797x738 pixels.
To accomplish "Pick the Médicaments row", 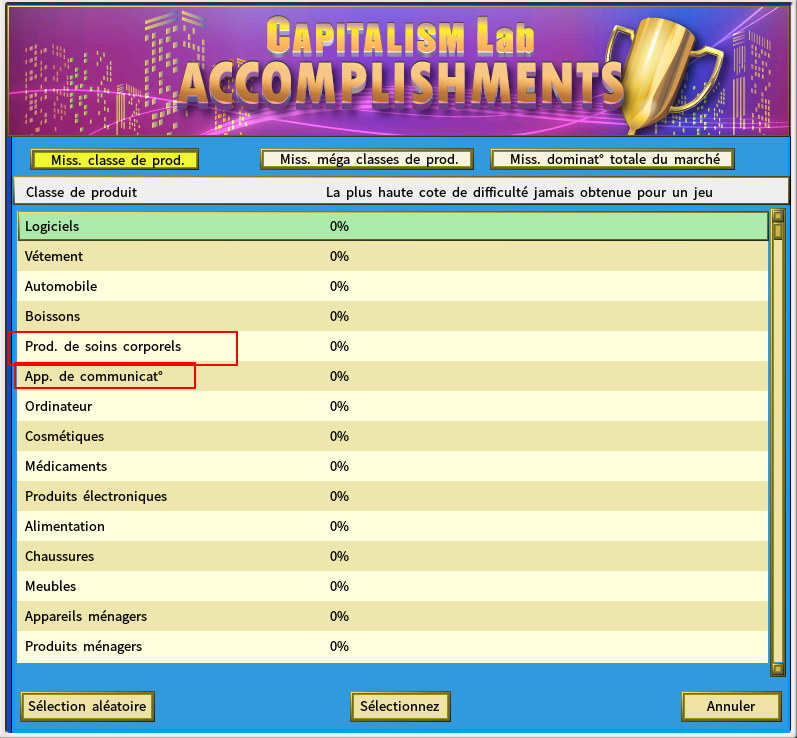I will 392,466.
